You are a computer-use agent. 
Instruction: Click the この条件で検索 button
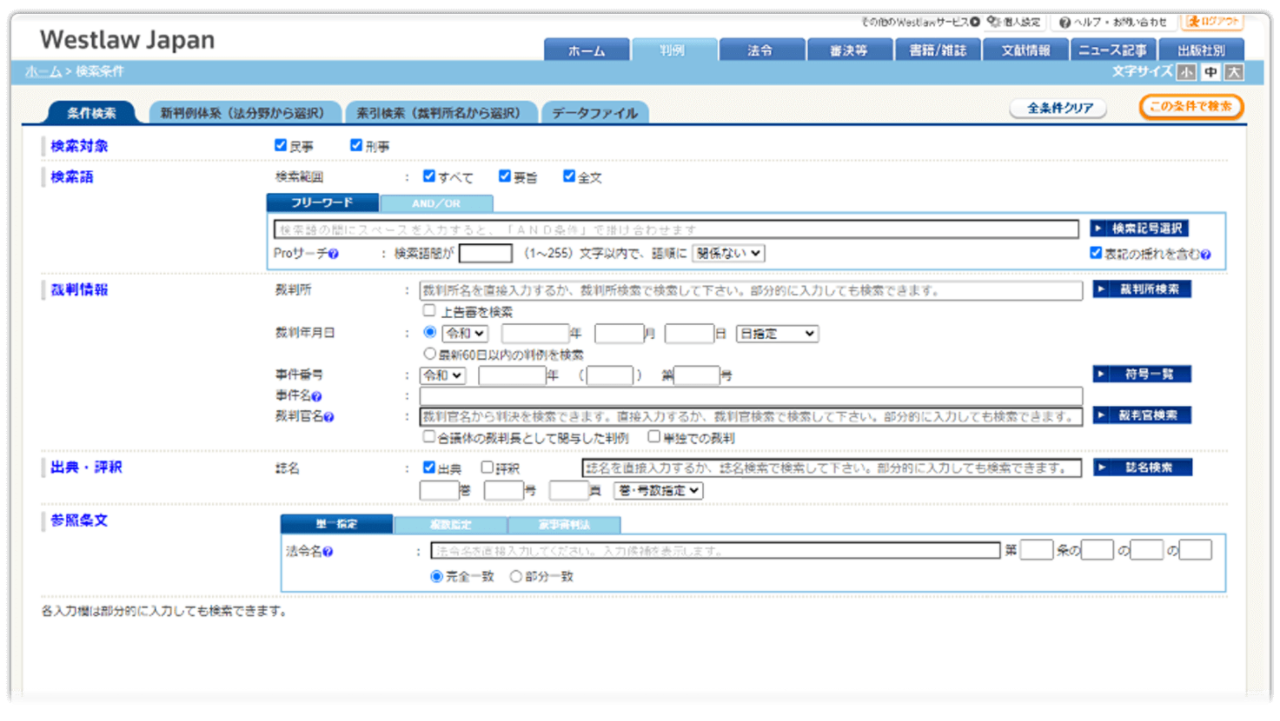click(1191, 107)
